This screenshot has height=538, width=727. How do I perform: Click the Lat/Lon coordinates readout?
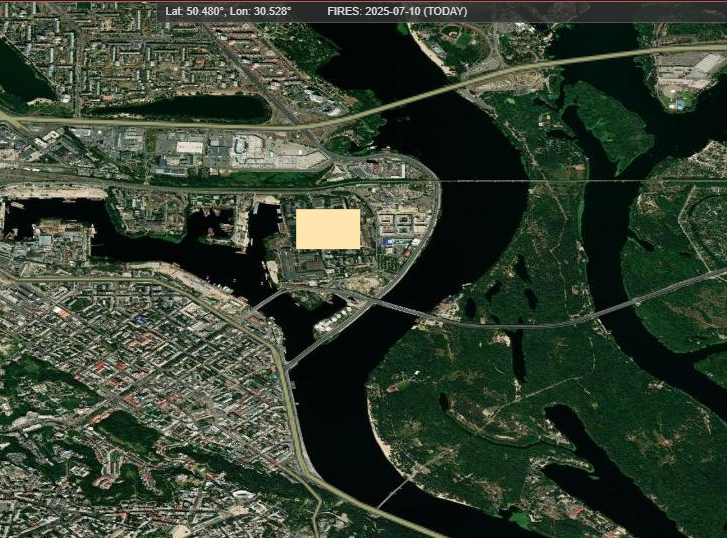point(228,12)
